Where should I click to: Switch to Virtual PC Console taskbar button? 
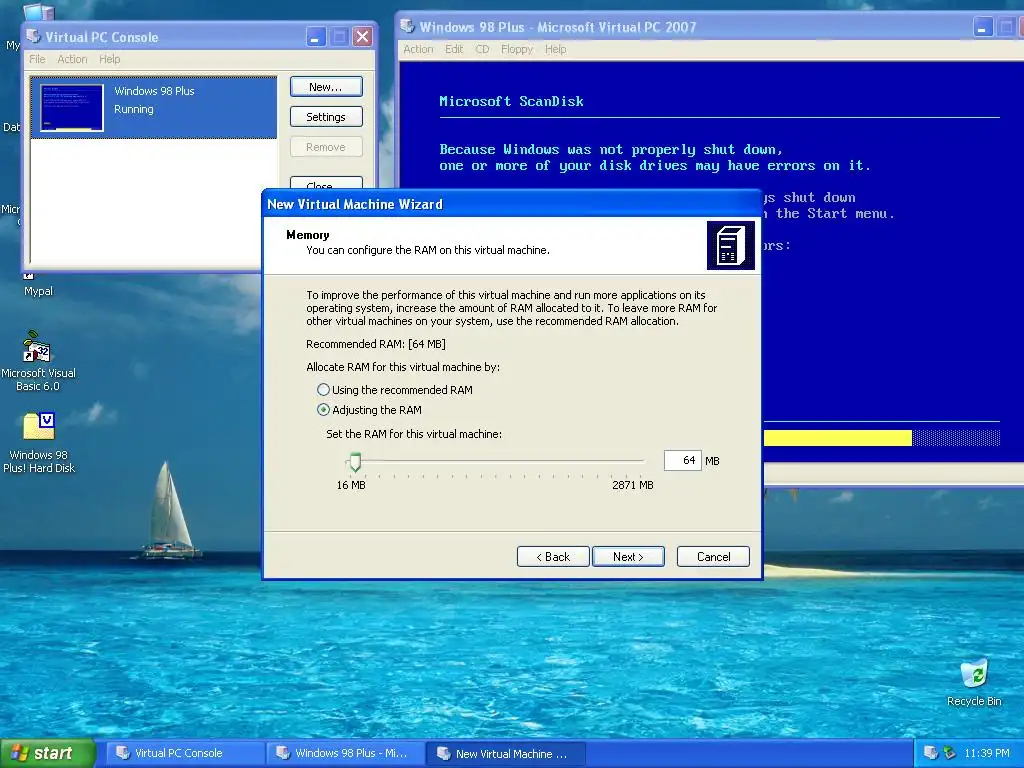point(183,753)
